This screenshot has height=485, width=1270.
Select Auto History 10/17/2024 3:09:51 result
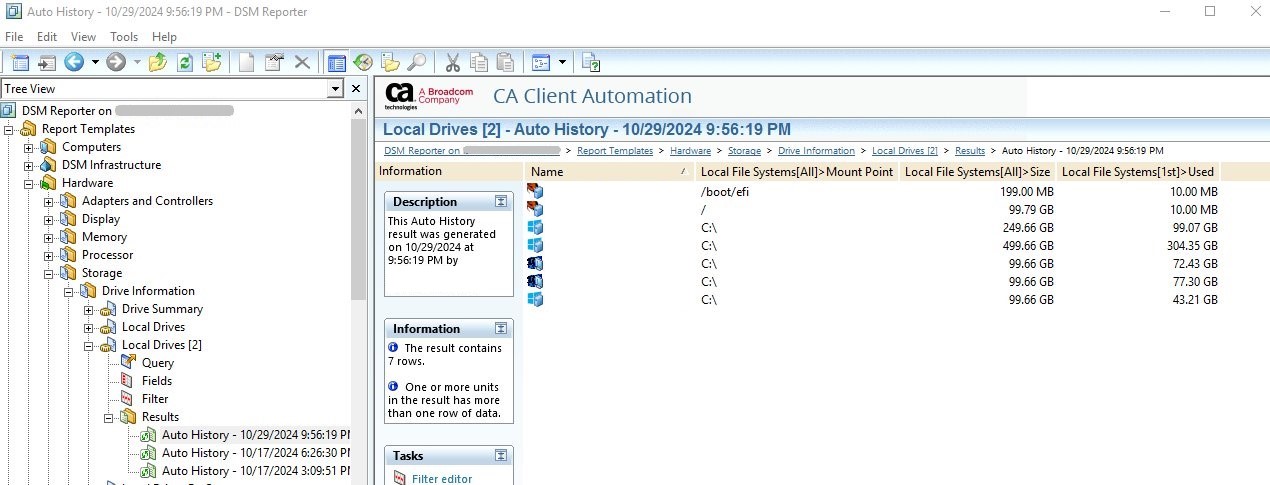(256, 471)
